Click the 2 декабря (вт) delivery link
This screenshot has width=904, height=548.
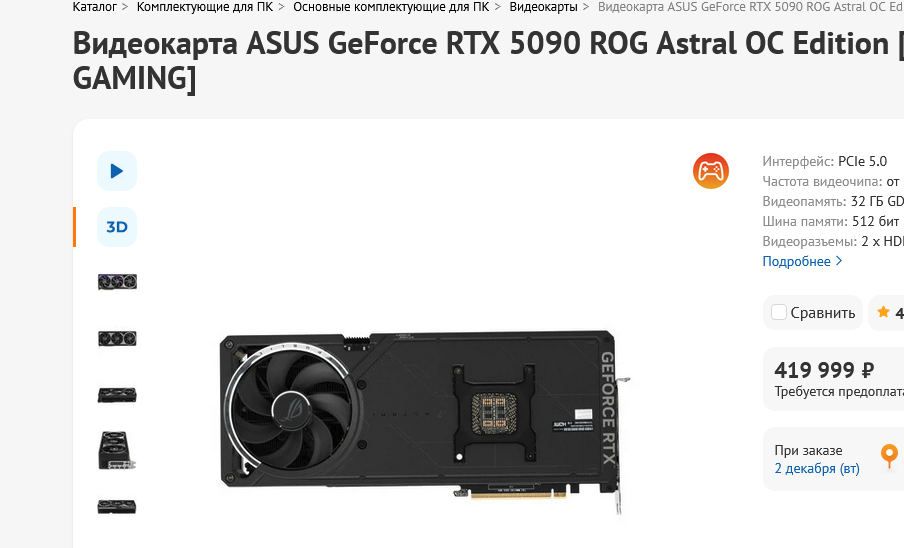pyautogui.click(x=817, y=468)
